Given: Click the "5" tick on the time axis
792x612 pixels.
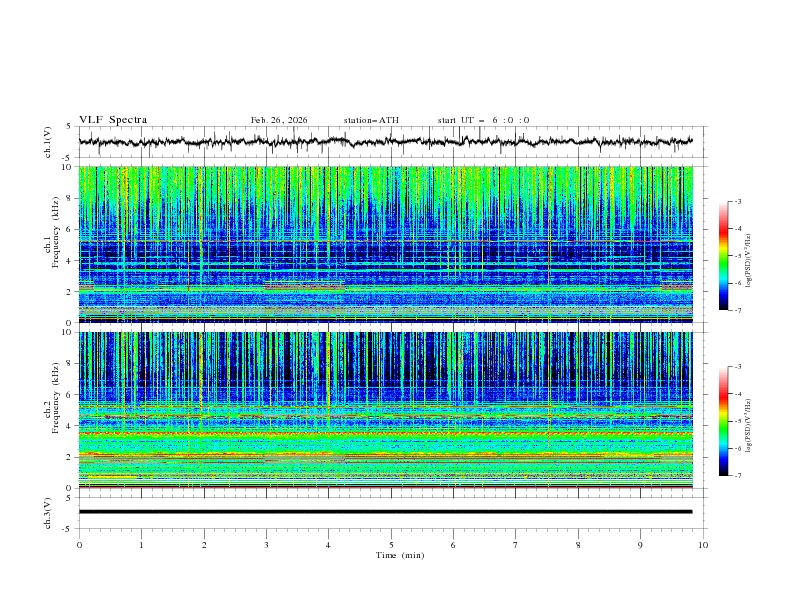Looking at the screenshot, I should pos(391,545).
